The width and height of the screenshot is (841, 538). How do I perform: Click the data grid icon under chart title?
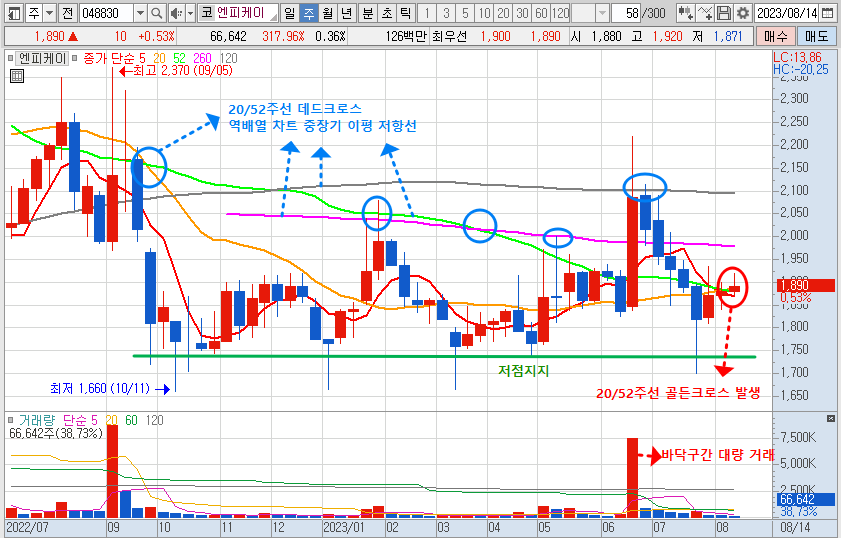(17, 76)
